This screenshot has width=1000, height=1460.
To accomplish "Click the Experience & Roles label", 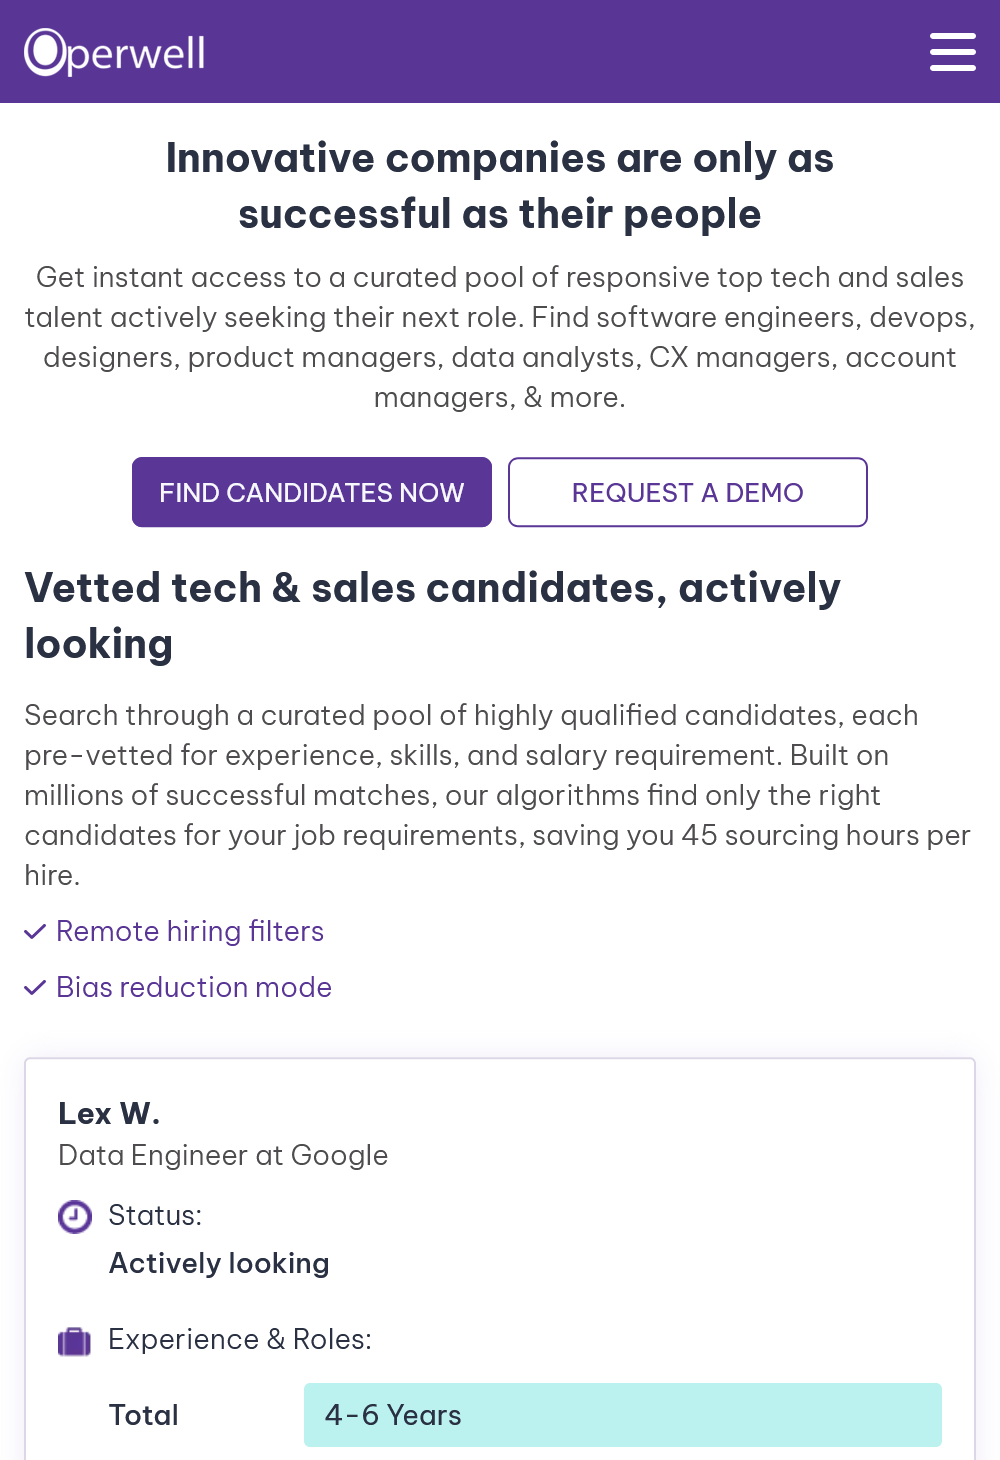I will tap(240, 1339).
